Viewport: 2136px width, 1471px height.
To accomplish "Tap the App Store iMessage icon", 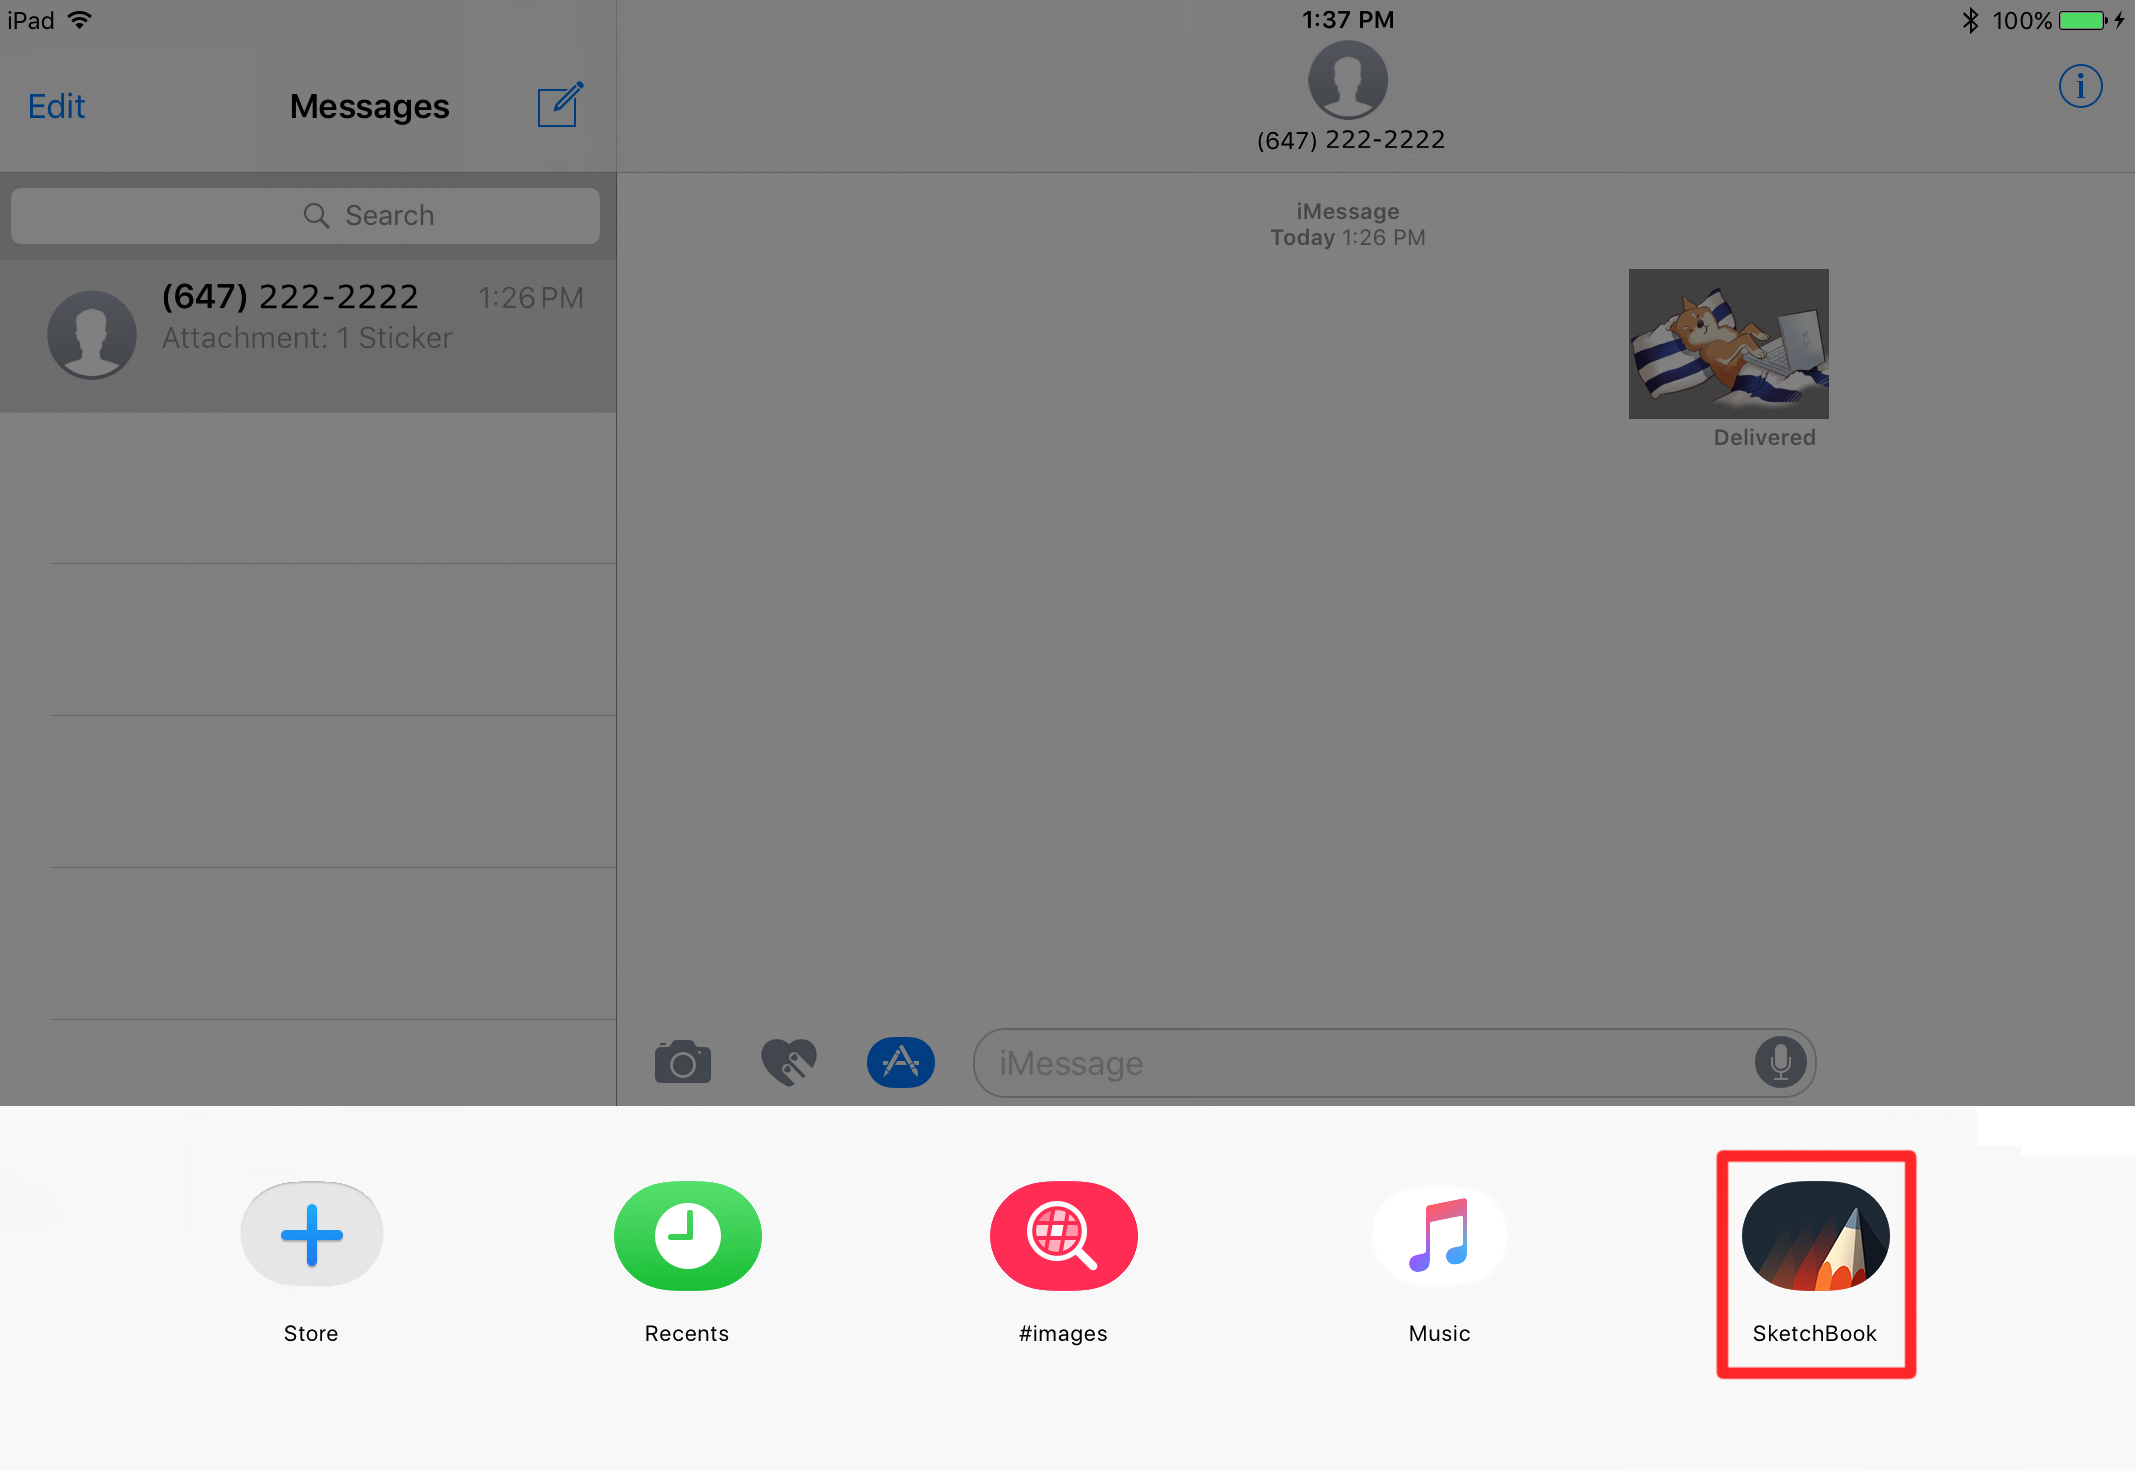I will pyautogui.click(x=904, y=1063).
